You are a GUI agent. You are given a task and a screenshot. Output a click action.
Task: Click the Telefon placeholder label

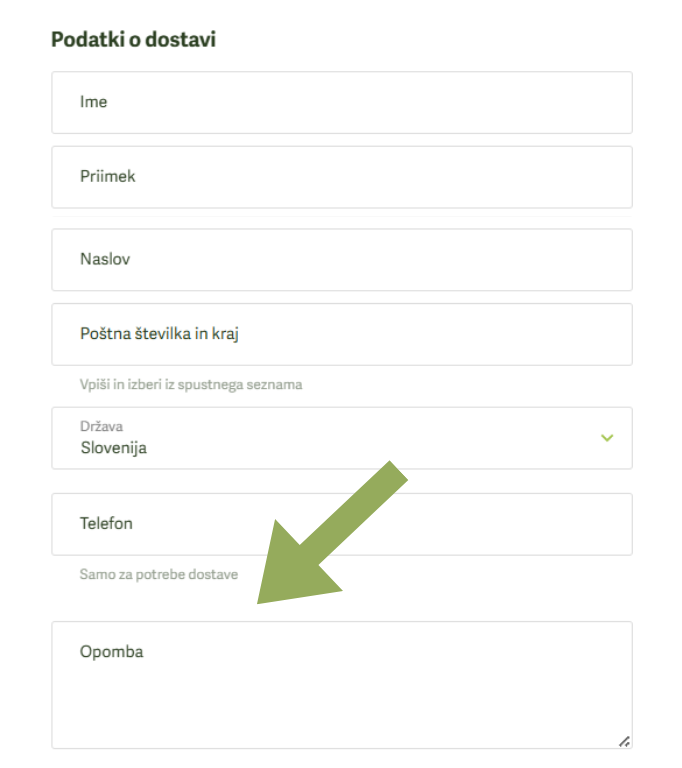click(106, 524)
